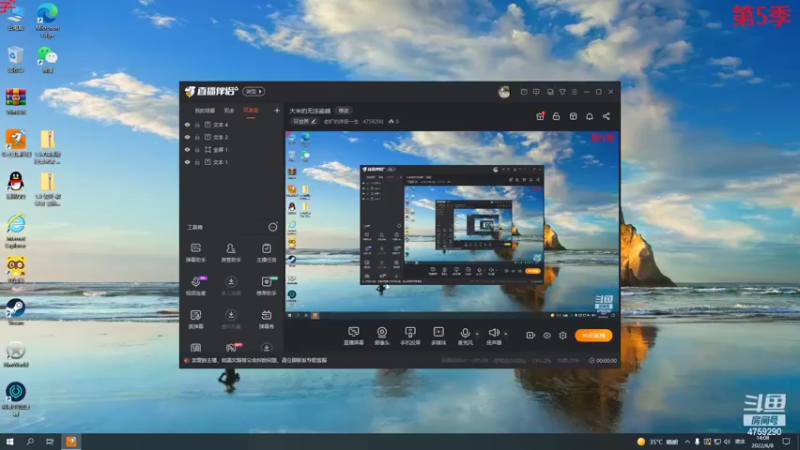Open Task View on the taskbar
800x450 pixels.
pos(49,441)
